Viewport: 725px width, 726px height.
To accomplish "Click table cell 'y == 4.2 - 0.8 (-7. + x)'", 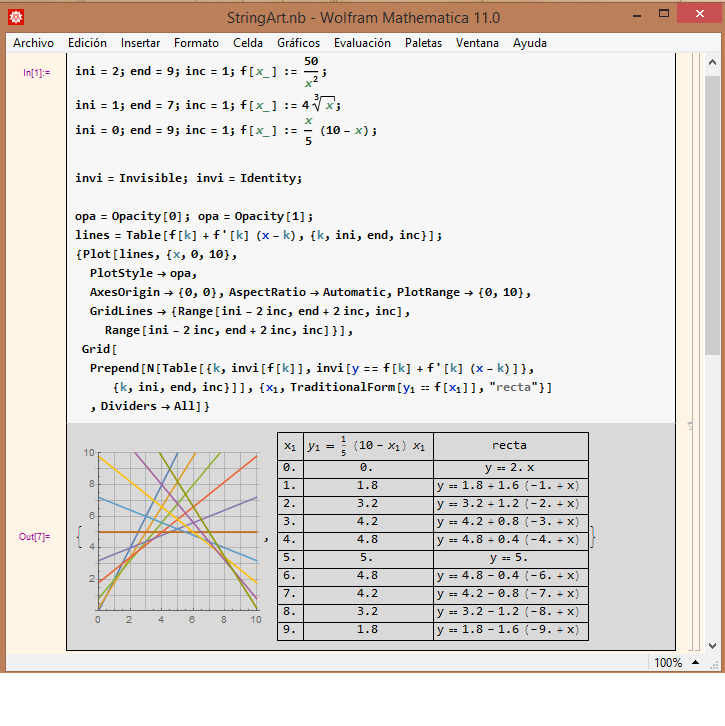I will tap(511, 594).
